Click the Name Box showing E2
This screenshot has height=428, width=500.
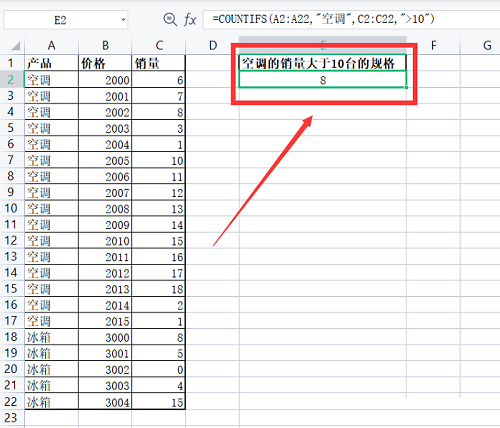pos(66,20)
